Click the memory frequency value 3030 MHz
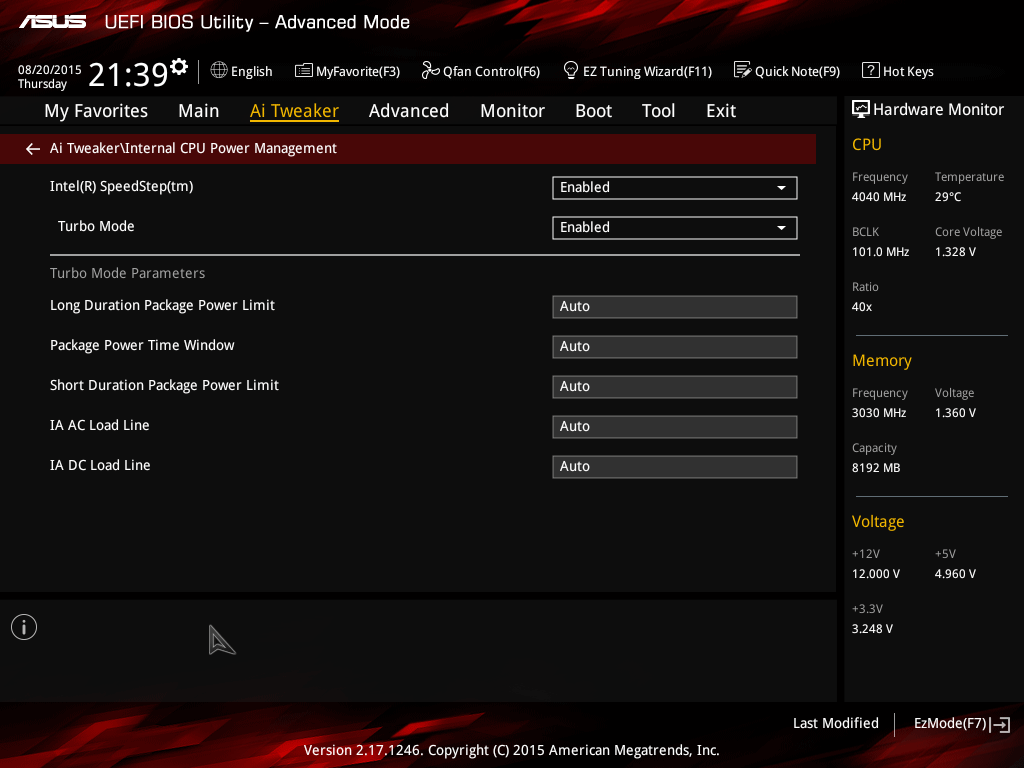The height and width of the screenshot is (768, 1024). (x=879, y=413)
